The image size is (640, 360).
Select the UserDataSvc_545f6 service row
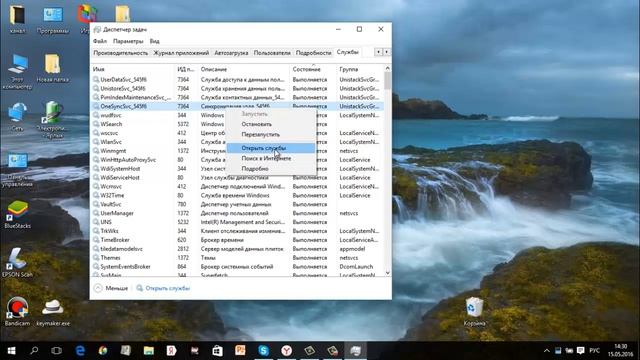[x=237, y=80]
